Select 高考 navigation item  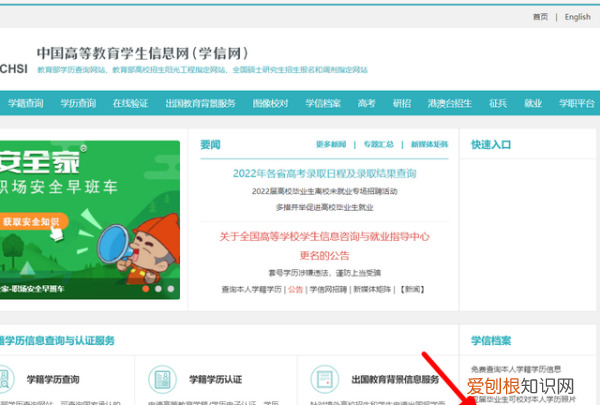click(367, 103)
